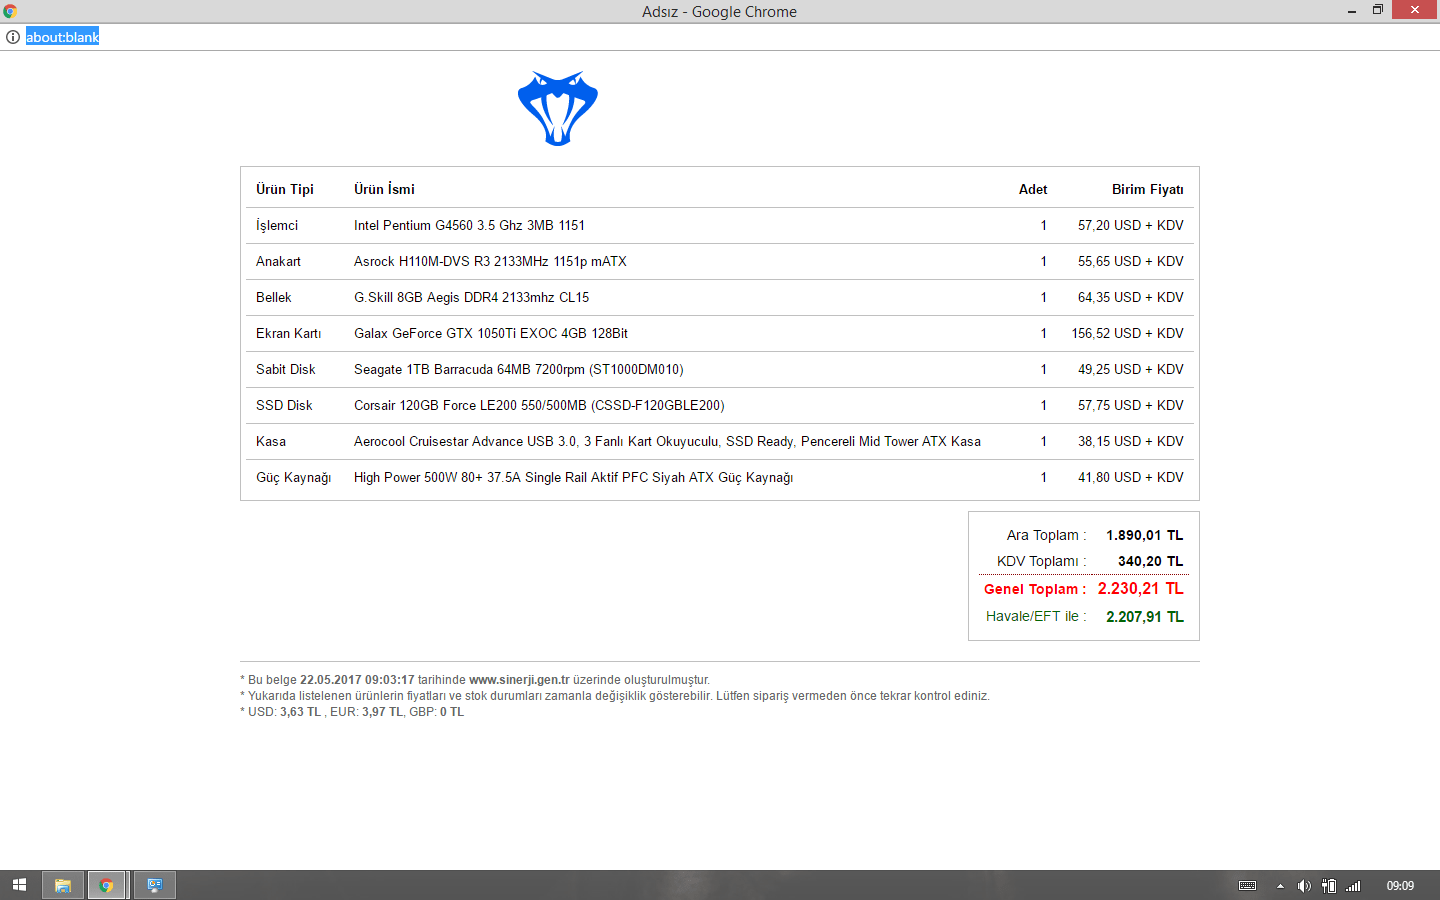Select the Corsair 120GB Force LE200 product name
Image resolution: width=1440 pixels, height=900 pixels.
pos(539,405)
